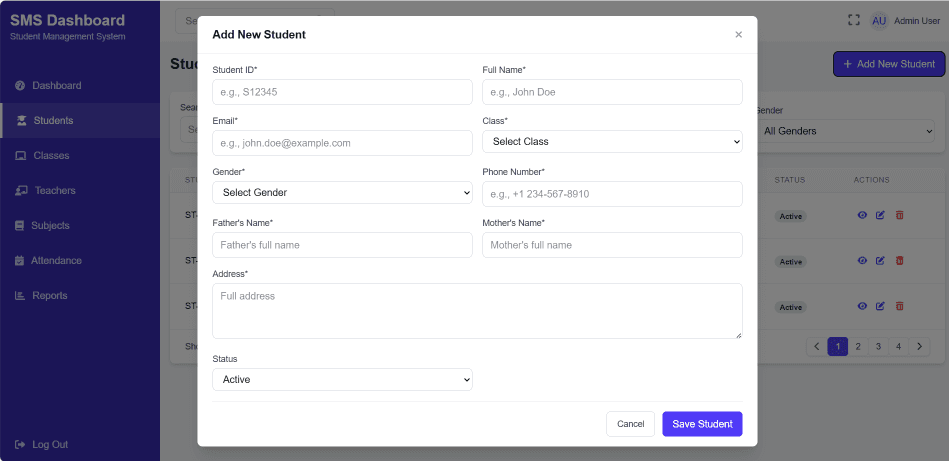Open the Select Gender dropdown
This screenshot has width=949, height=461.
tap(342, 192)
